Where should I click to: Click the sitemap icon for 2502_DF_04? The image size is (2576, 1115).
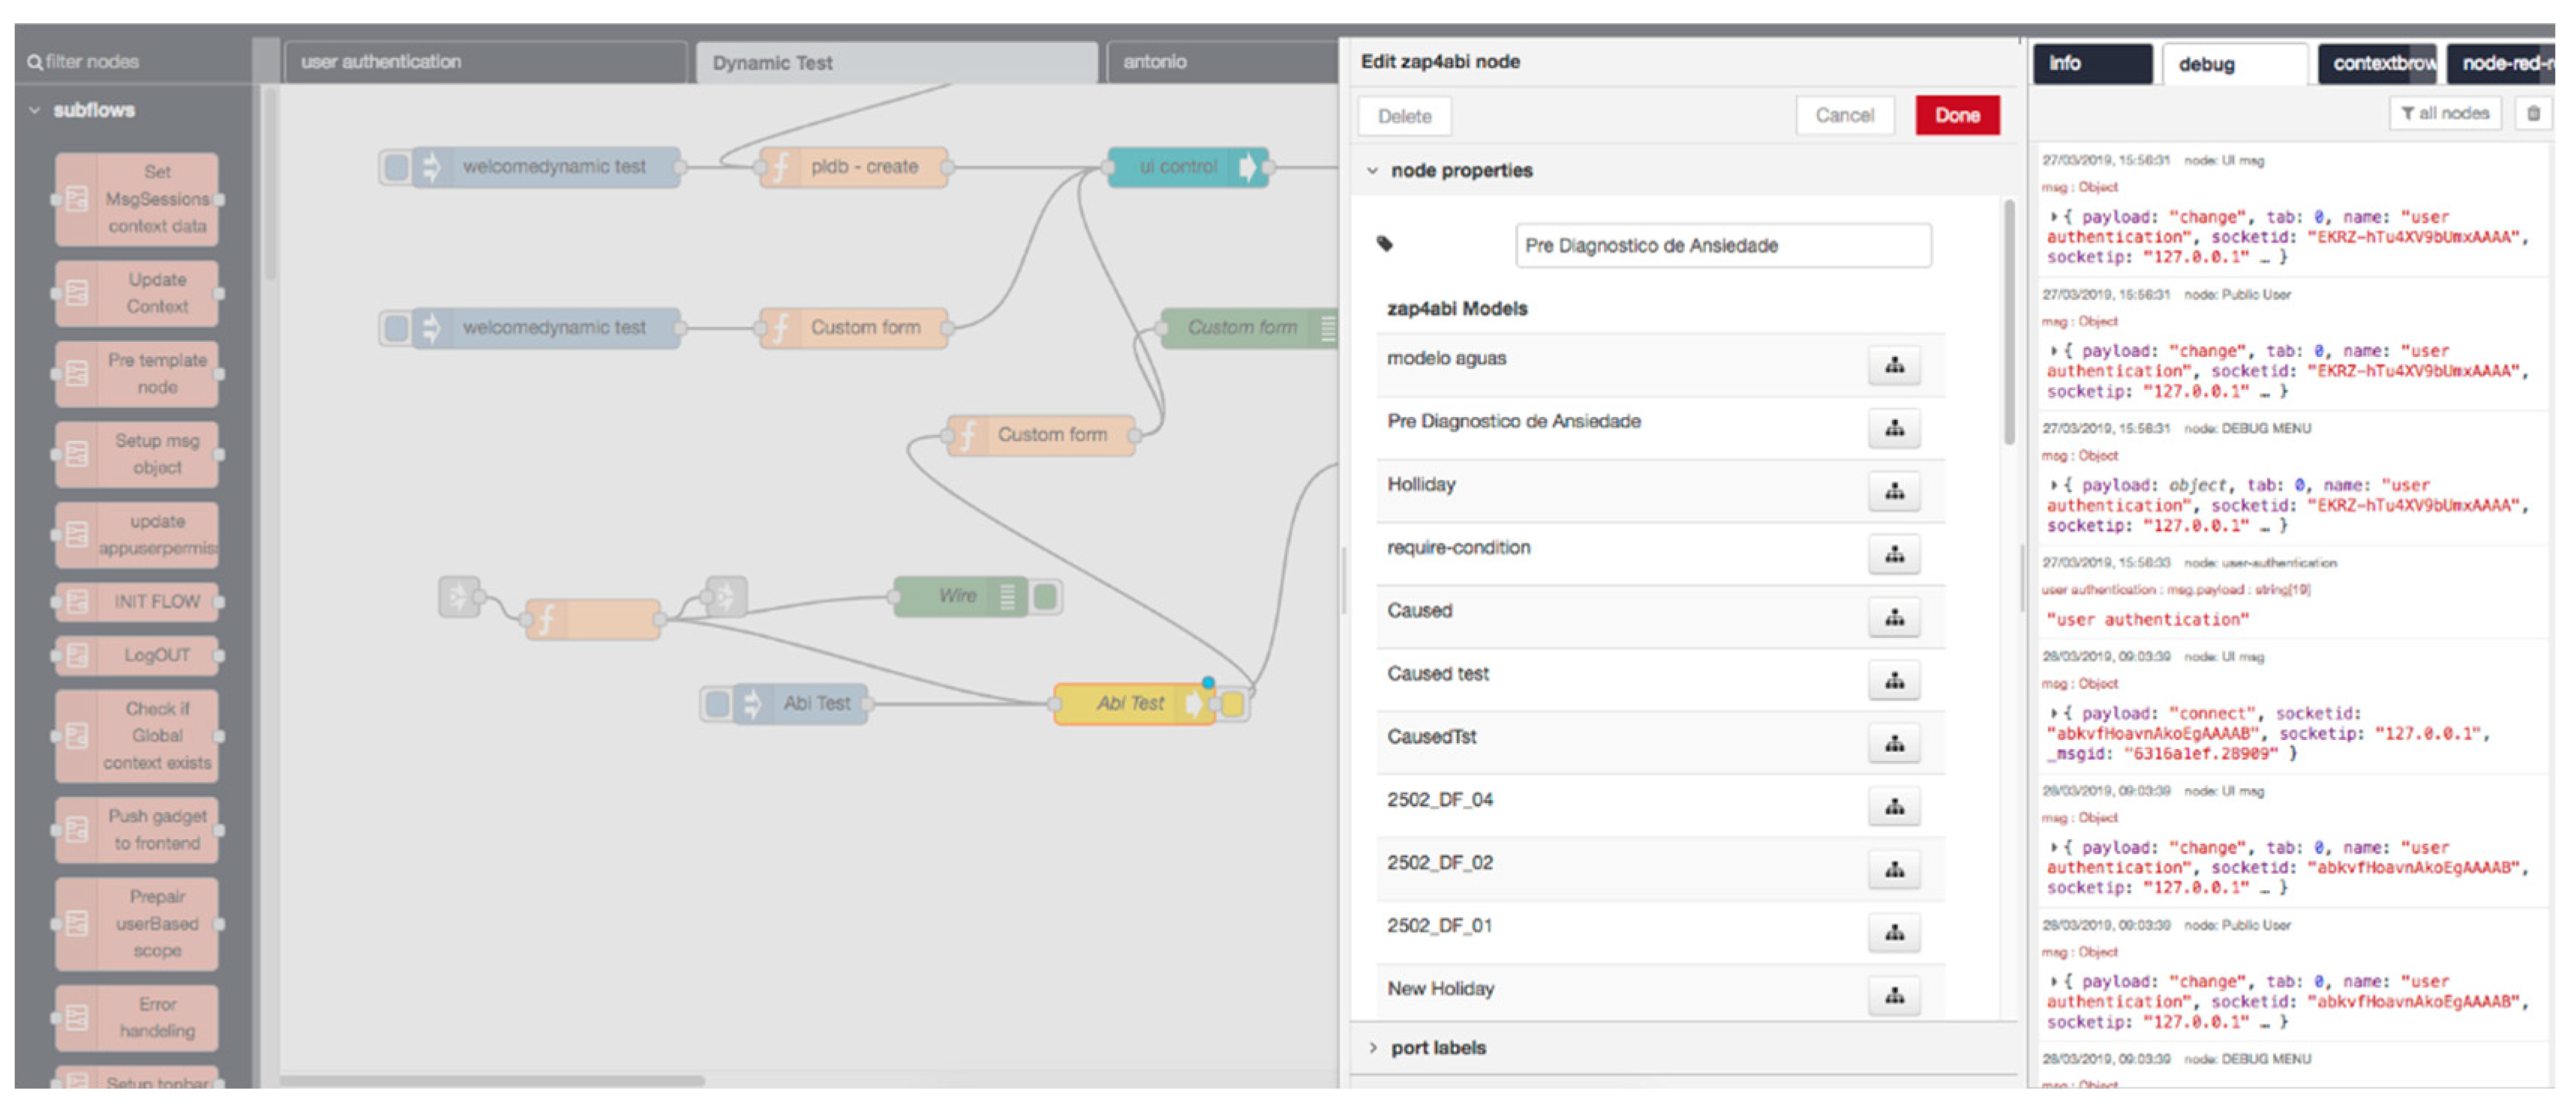[1893, 807]
